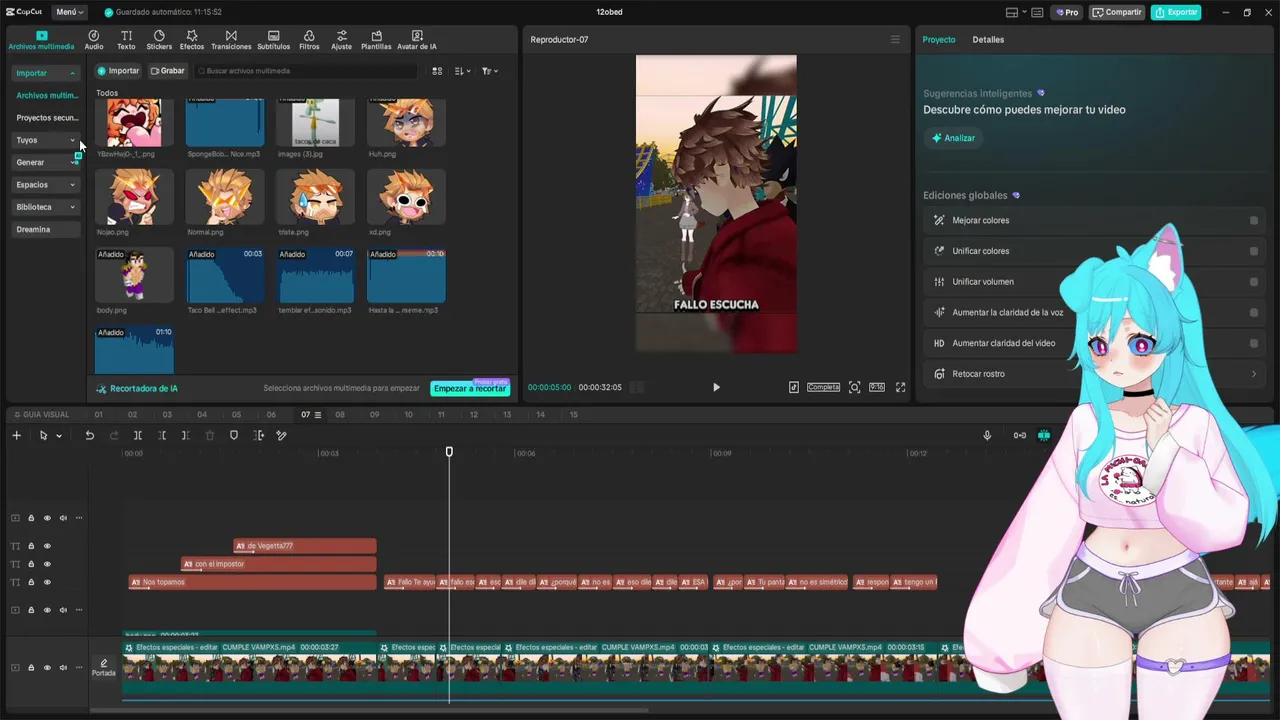
Task: Select Dreamina in the sidebar
Action: [45, 229]
